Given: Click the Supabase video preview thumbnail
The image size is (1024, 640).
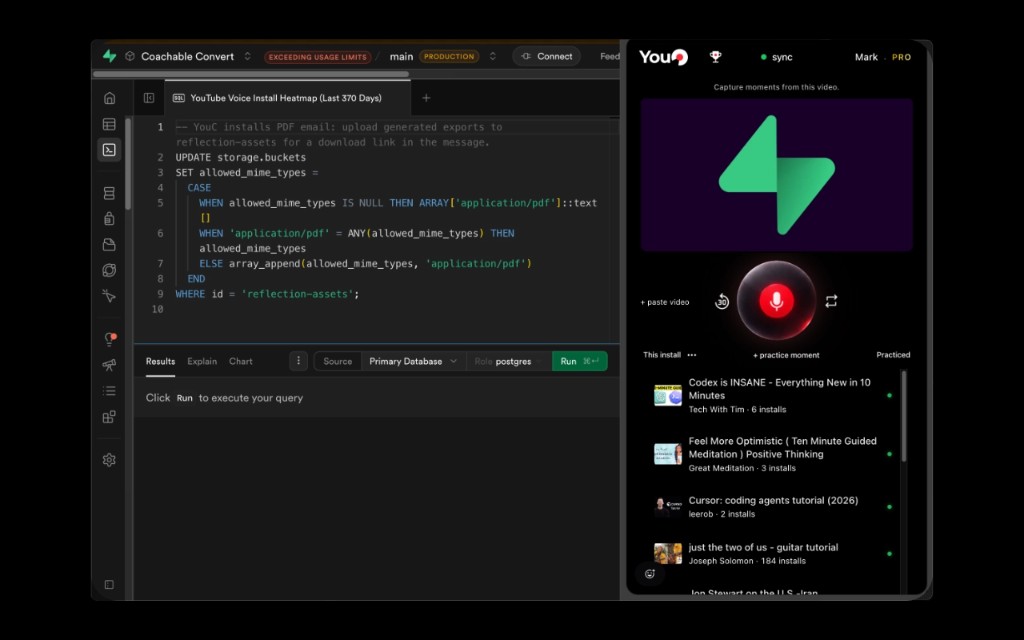Looking at the screenshot, I should (x=776, y=175).
